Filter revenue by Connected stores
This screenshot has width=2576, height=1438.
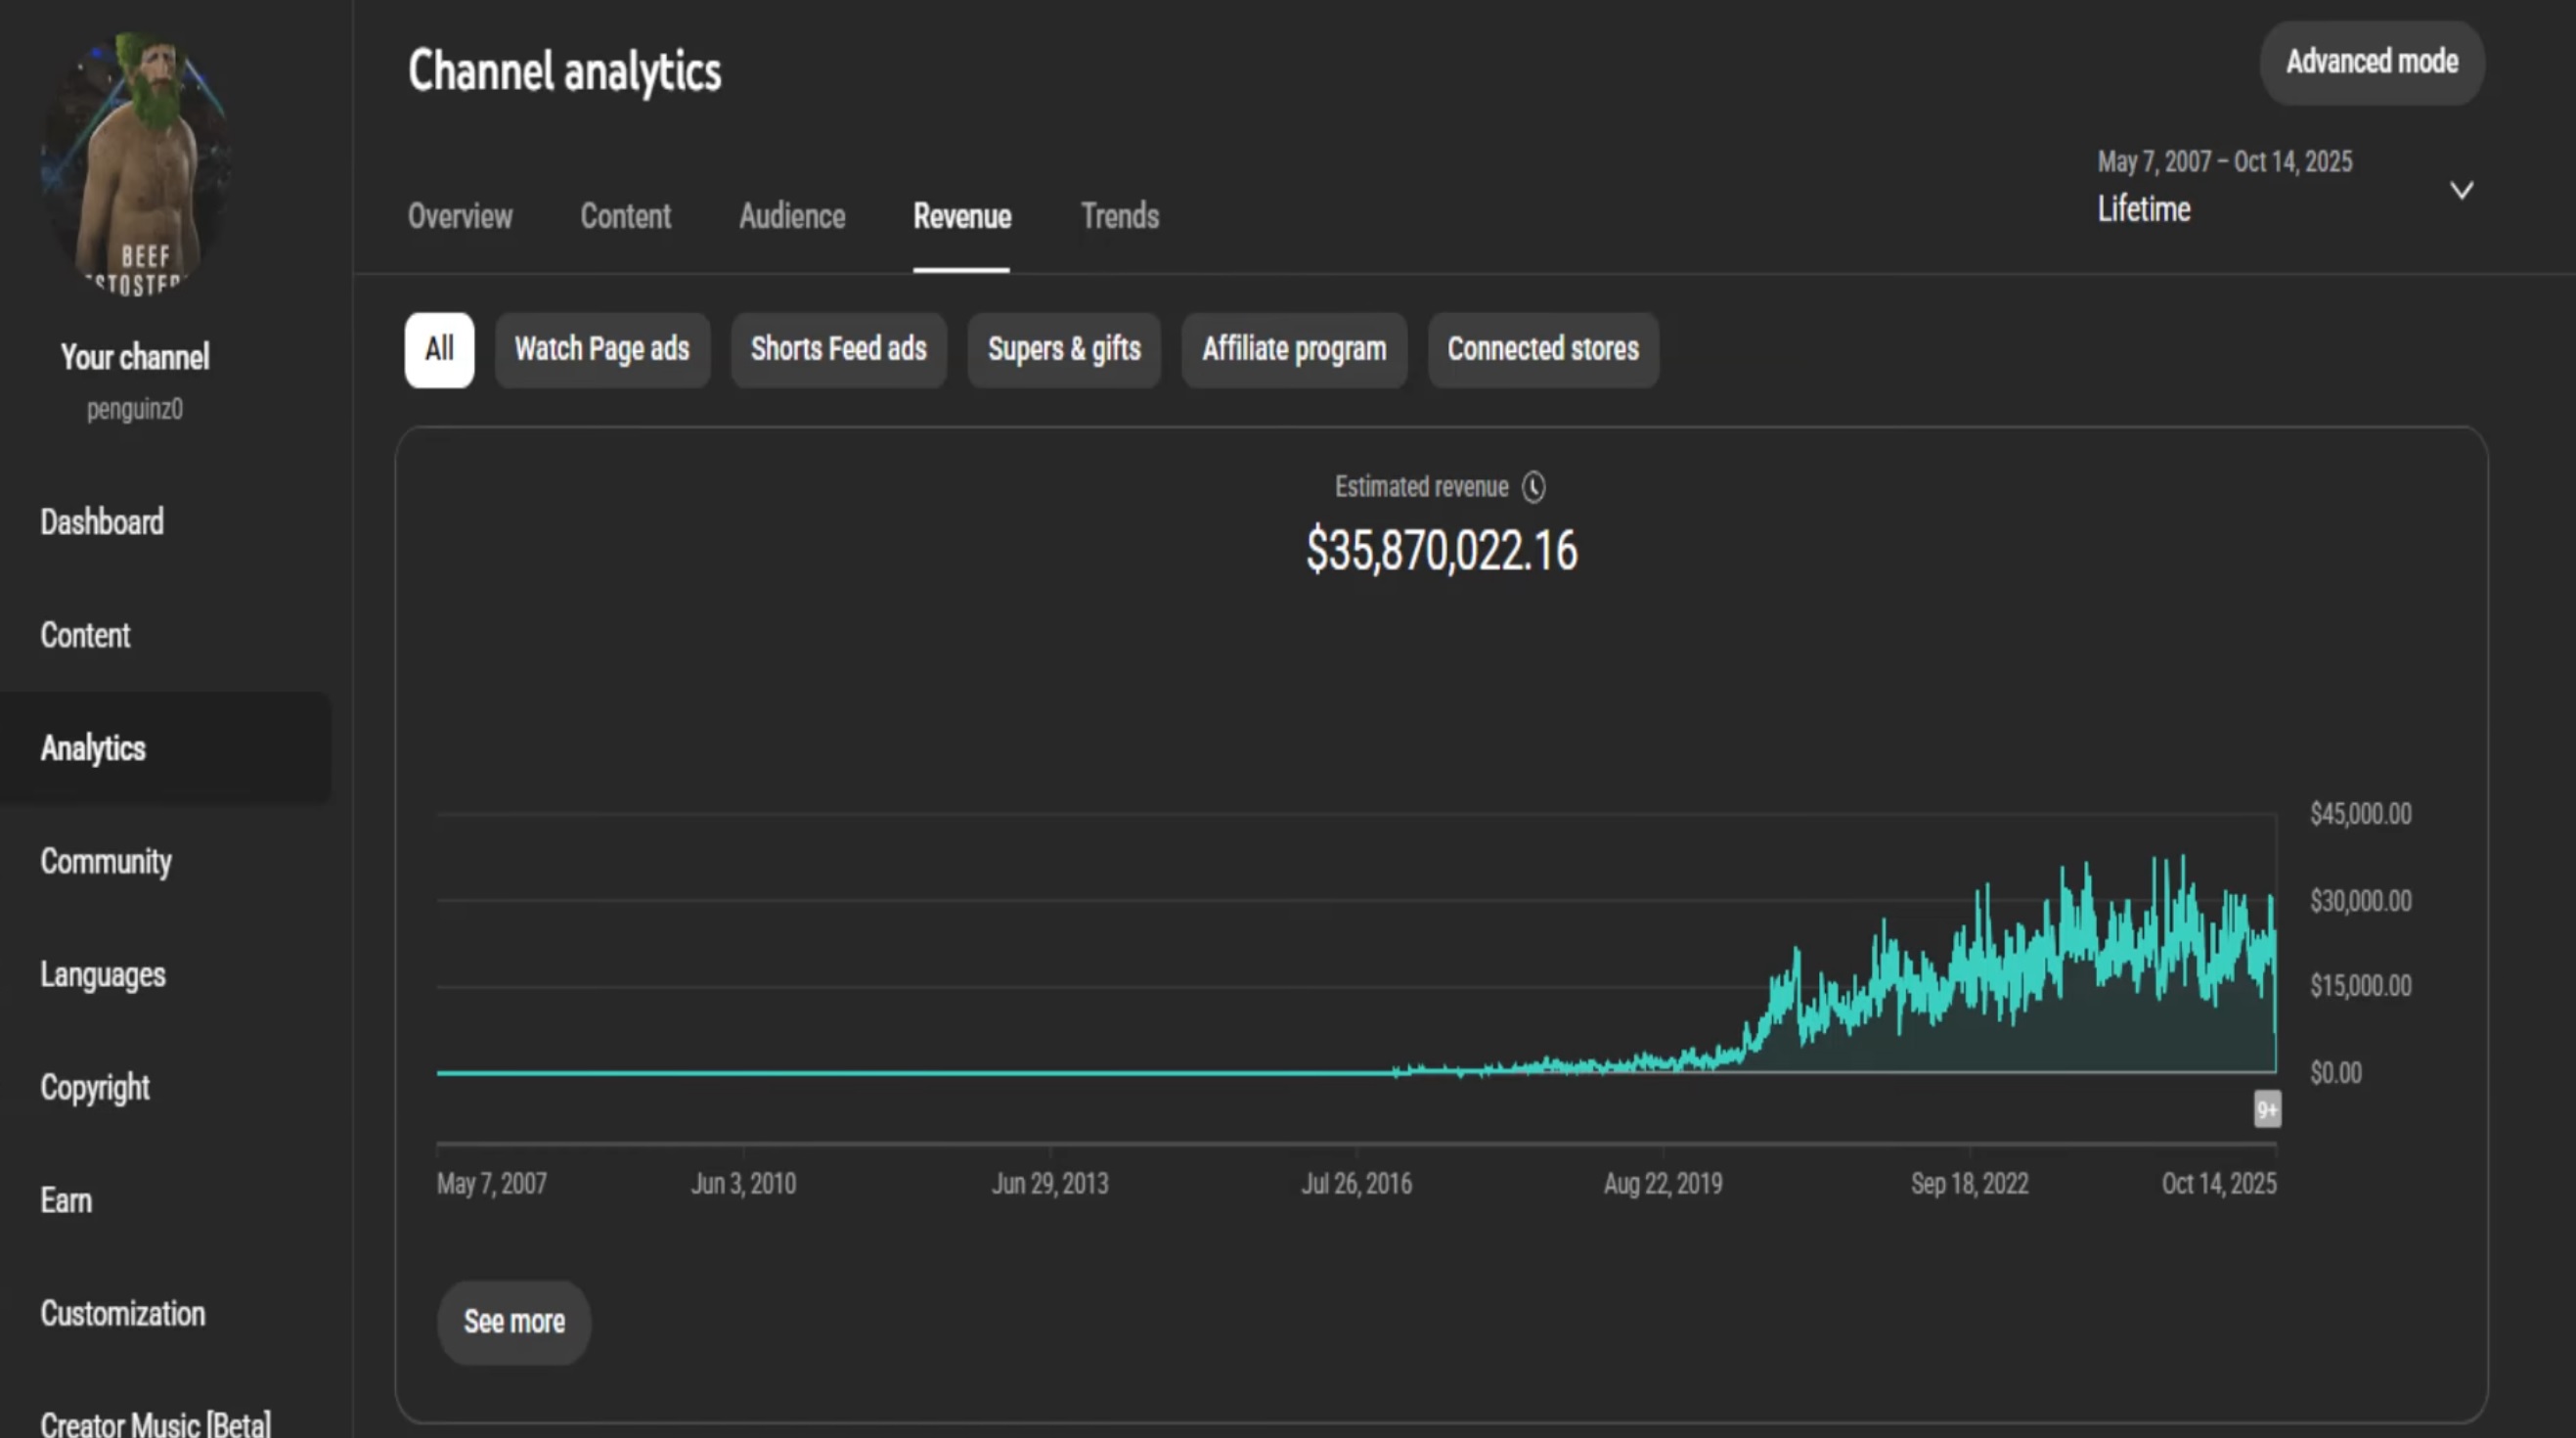click(x=1542, y=349)
